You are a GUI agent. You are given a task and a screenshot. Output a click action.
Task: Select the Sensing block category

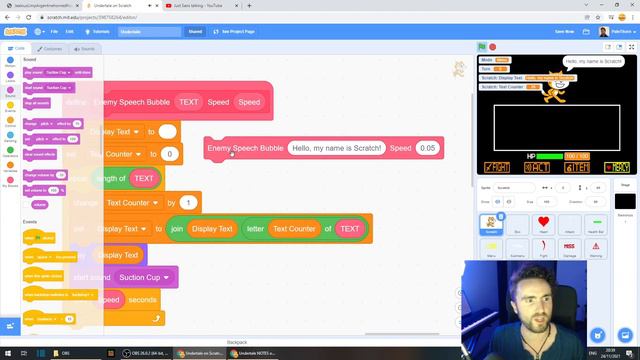10,137
